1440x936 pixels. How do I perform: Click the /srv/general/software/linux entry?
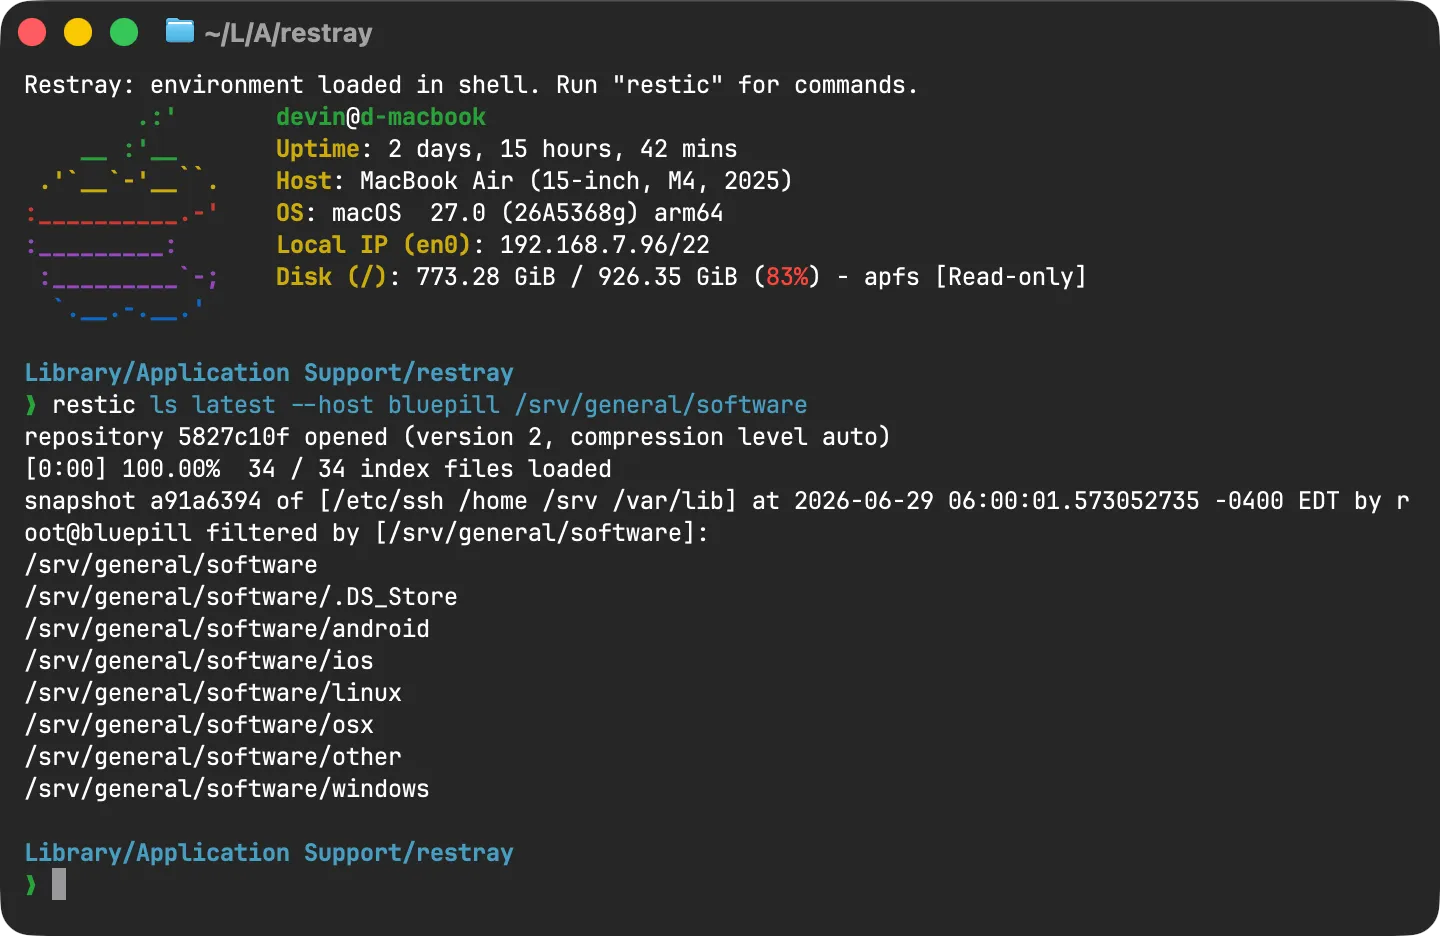coord(213,693)
